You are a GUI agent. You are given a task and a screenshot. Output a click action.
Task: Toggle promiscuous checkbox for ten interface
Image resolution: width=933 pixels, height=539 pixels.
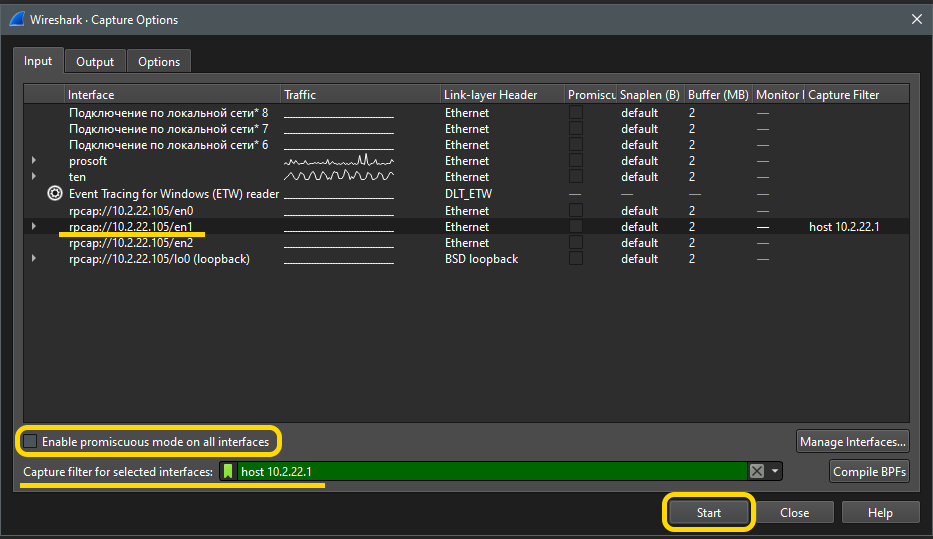[575, 177]
